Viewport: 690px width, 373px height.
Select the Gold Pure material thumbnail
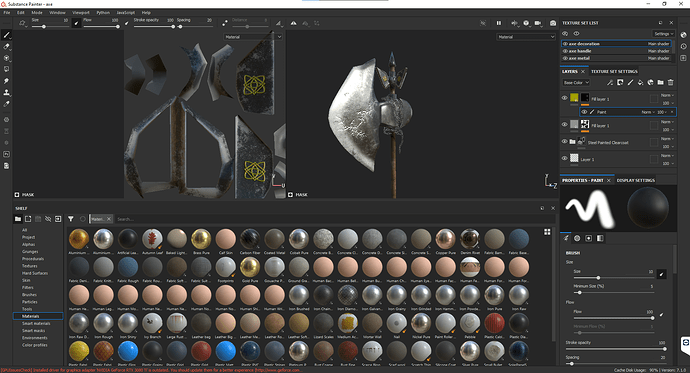click(x=250, y=267)
